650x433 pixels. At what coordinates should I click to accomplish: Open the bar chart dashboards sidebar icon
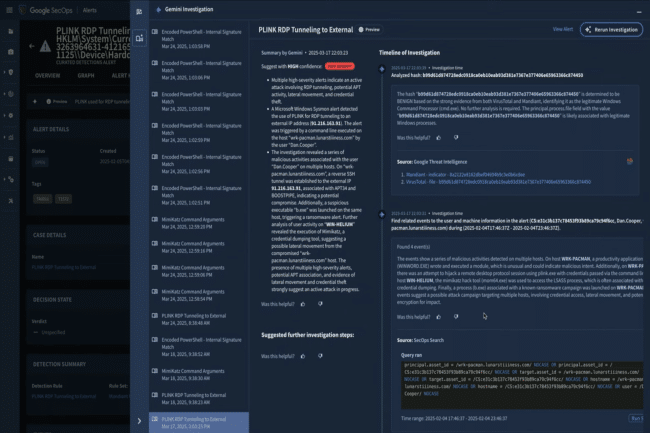[x=11, y=137]
